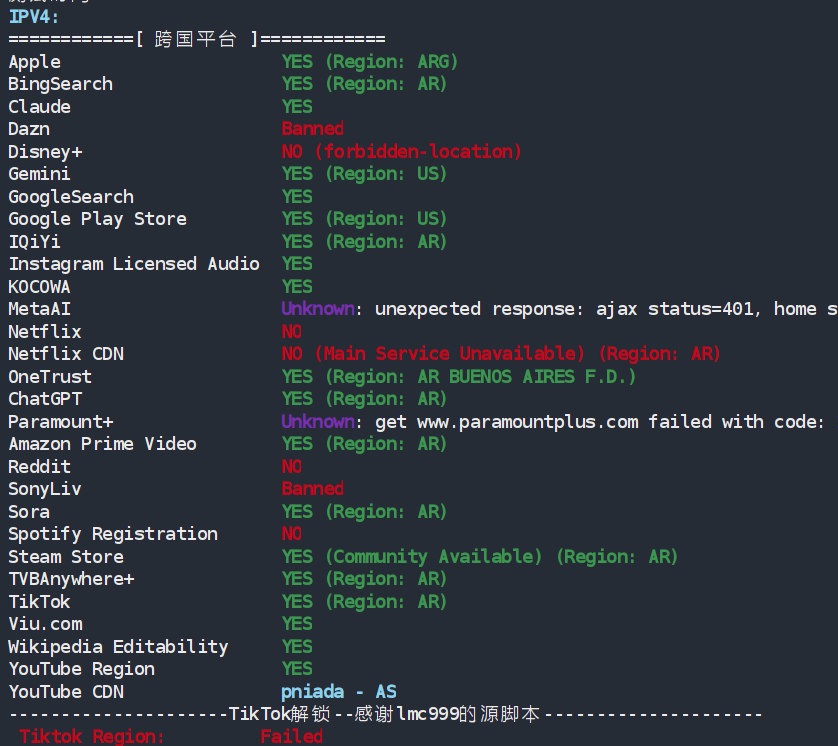Click Google Play Store label
The image size is (838, 746).
pyautogui.click(x=98, y=219)
